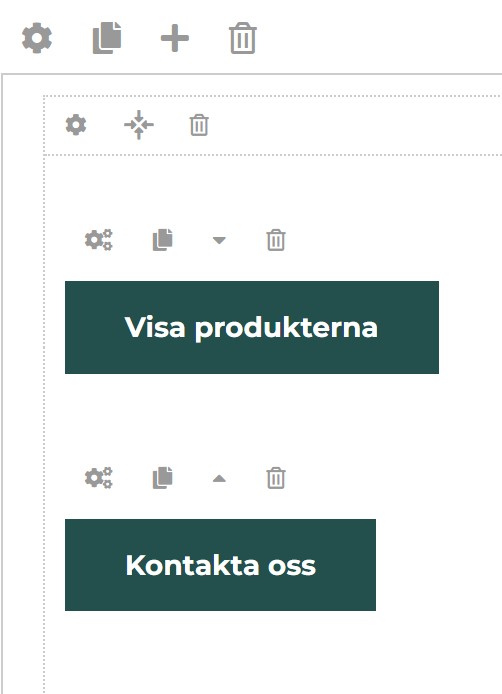Duplicate the Kontakta oss button module
Screen dimensions: 502x694
(162, 478)
